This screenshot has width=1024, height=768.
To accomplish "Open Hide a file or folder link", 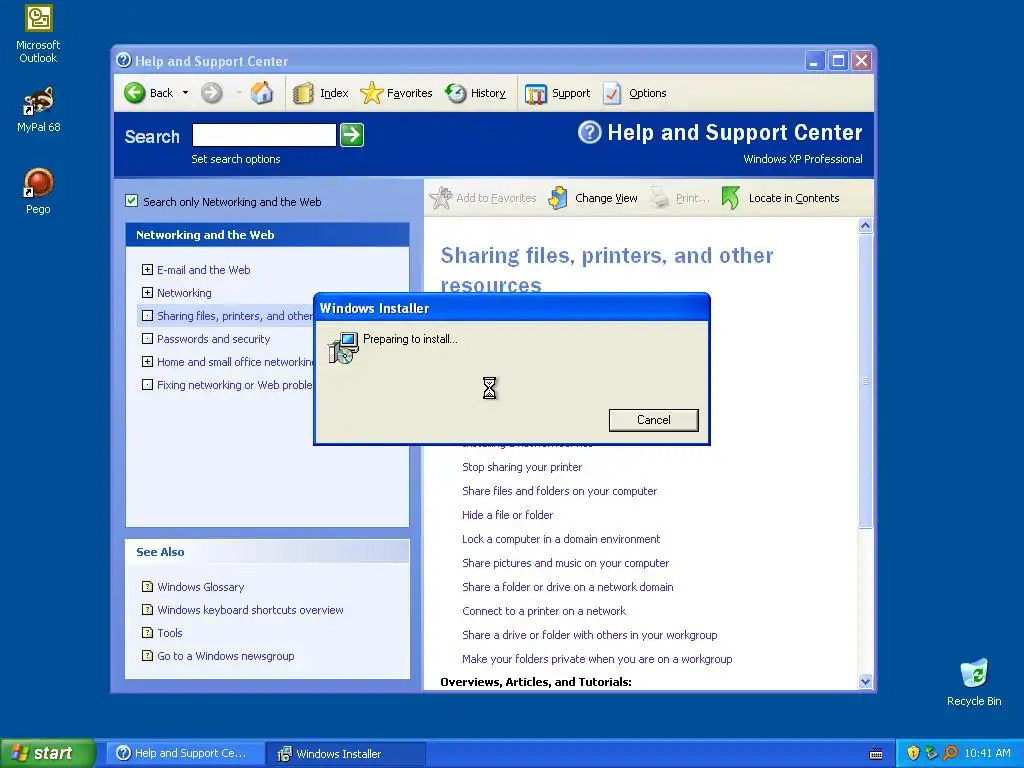I will pos(507,515).
